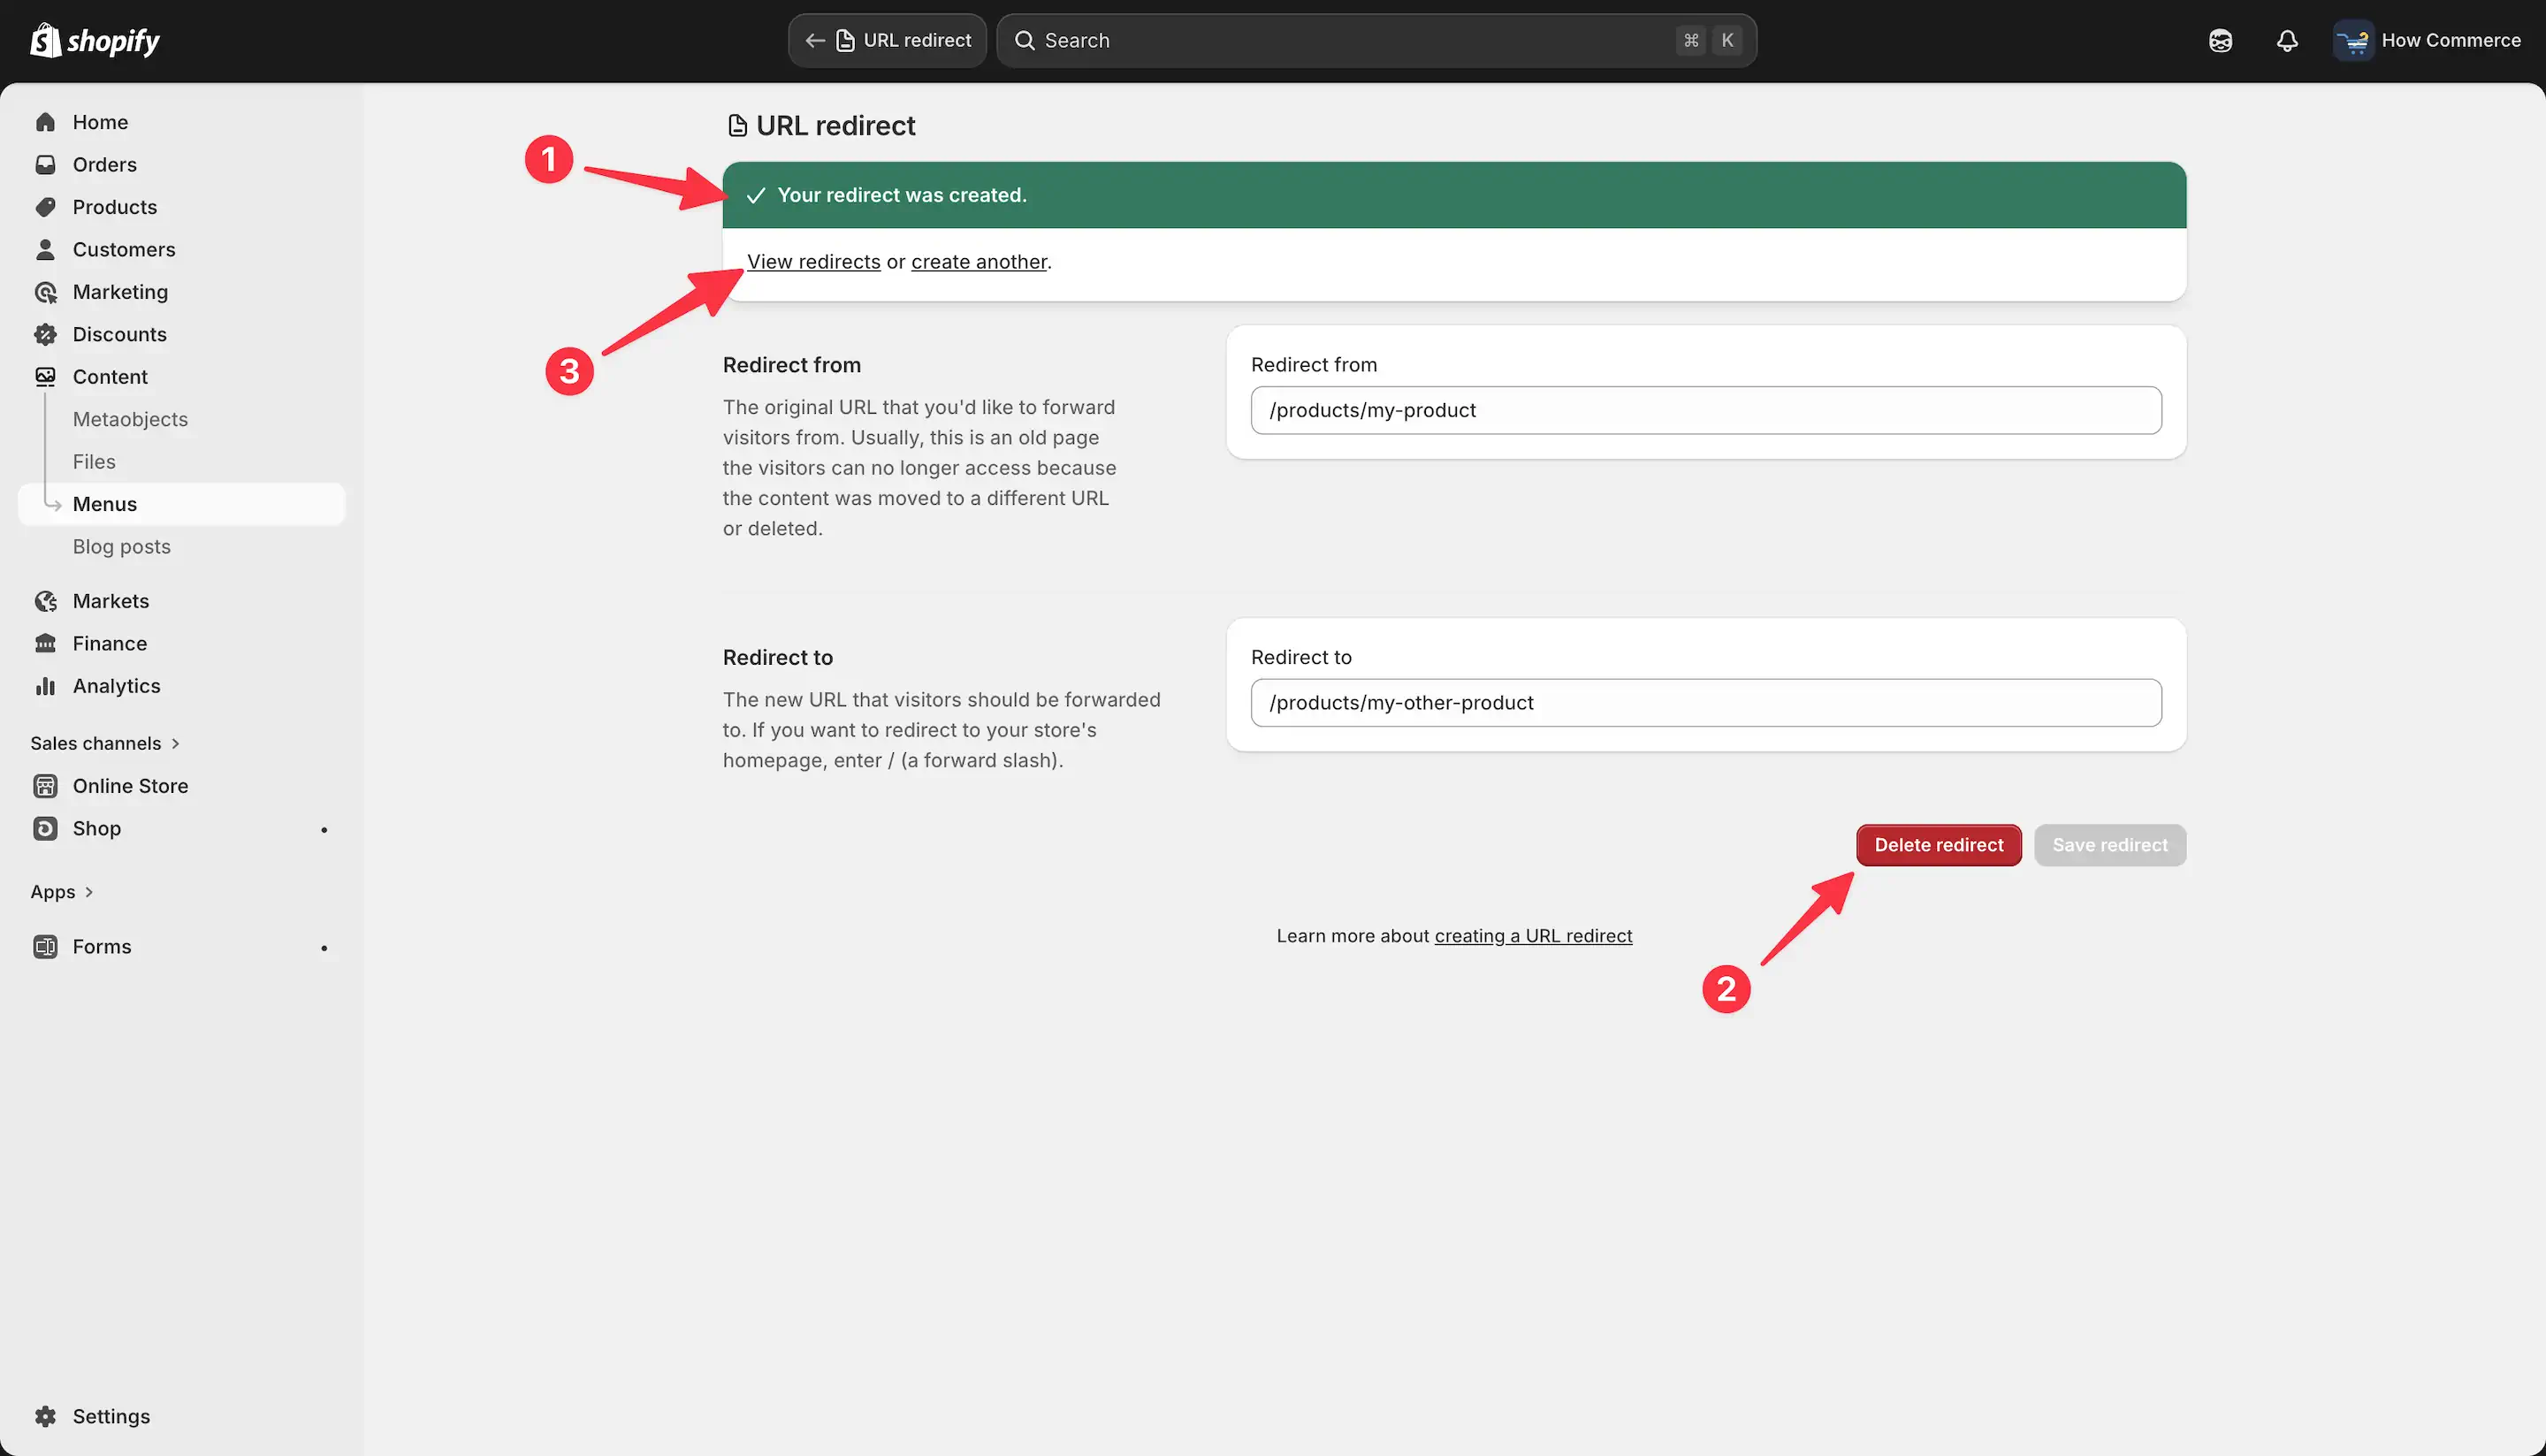Screen dimensions: 2546x1456
Task: Click the Forms app icon
Action: pos(45,946)
